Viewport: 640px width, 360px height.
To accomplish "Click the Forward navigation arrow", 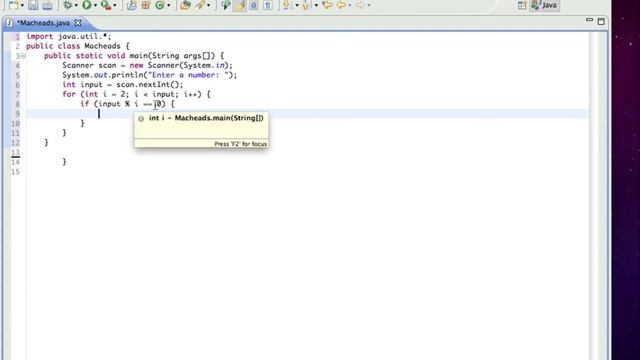I will 360,5.
